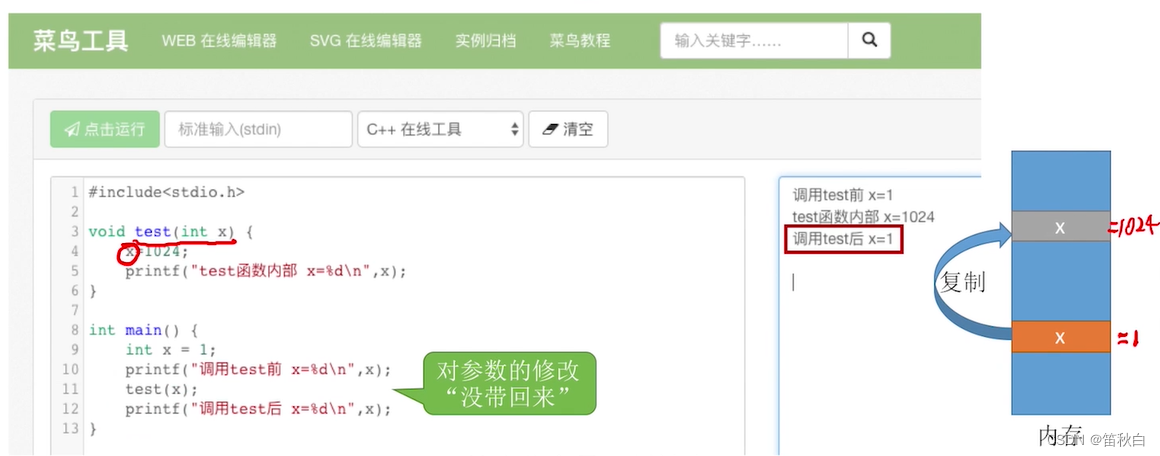
Task: Click code line int main() {
Action: 144,330
